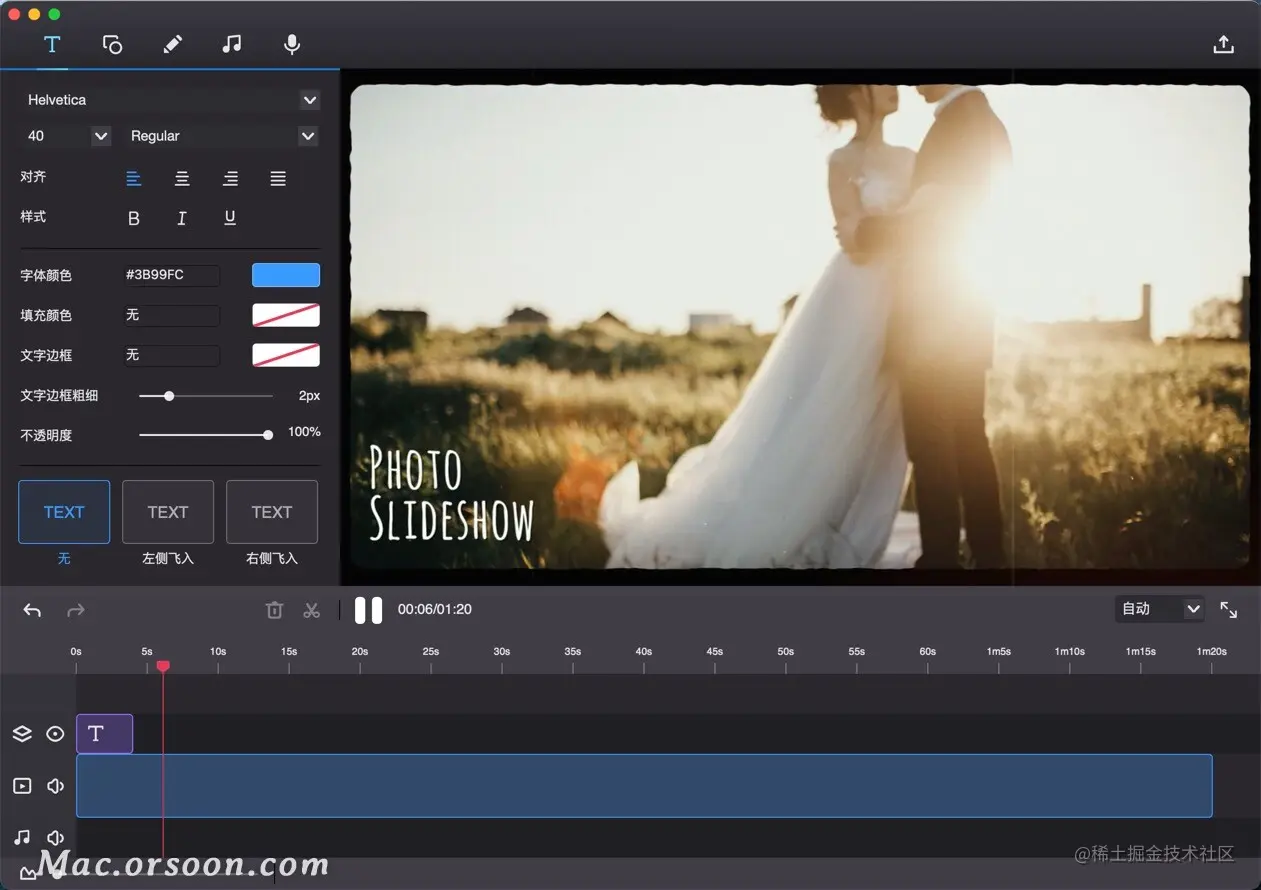Toggle fullscreen with the expand arrows icon

(1229, 610)
